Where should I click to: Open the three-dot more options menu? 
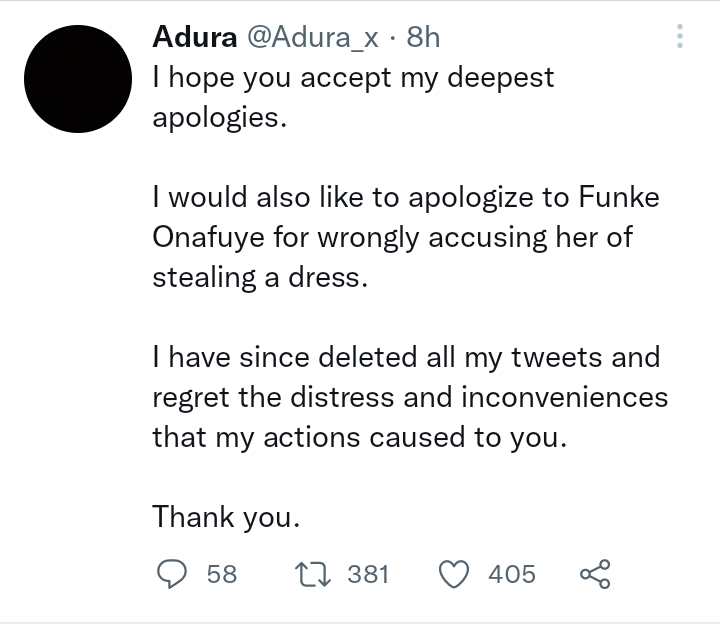pos(680,37)
